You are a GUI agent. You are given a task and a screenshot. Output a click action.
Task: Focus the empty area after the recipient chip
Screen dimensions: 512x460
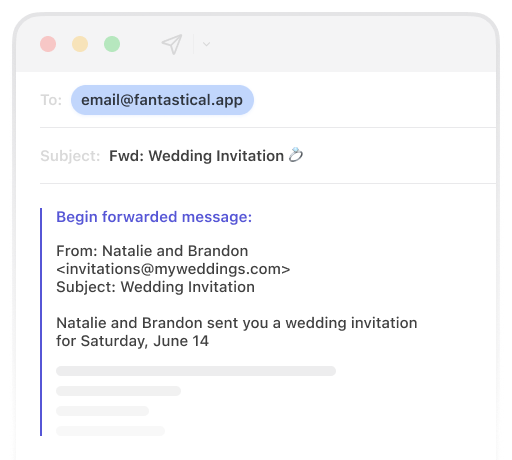click(373, 100)
